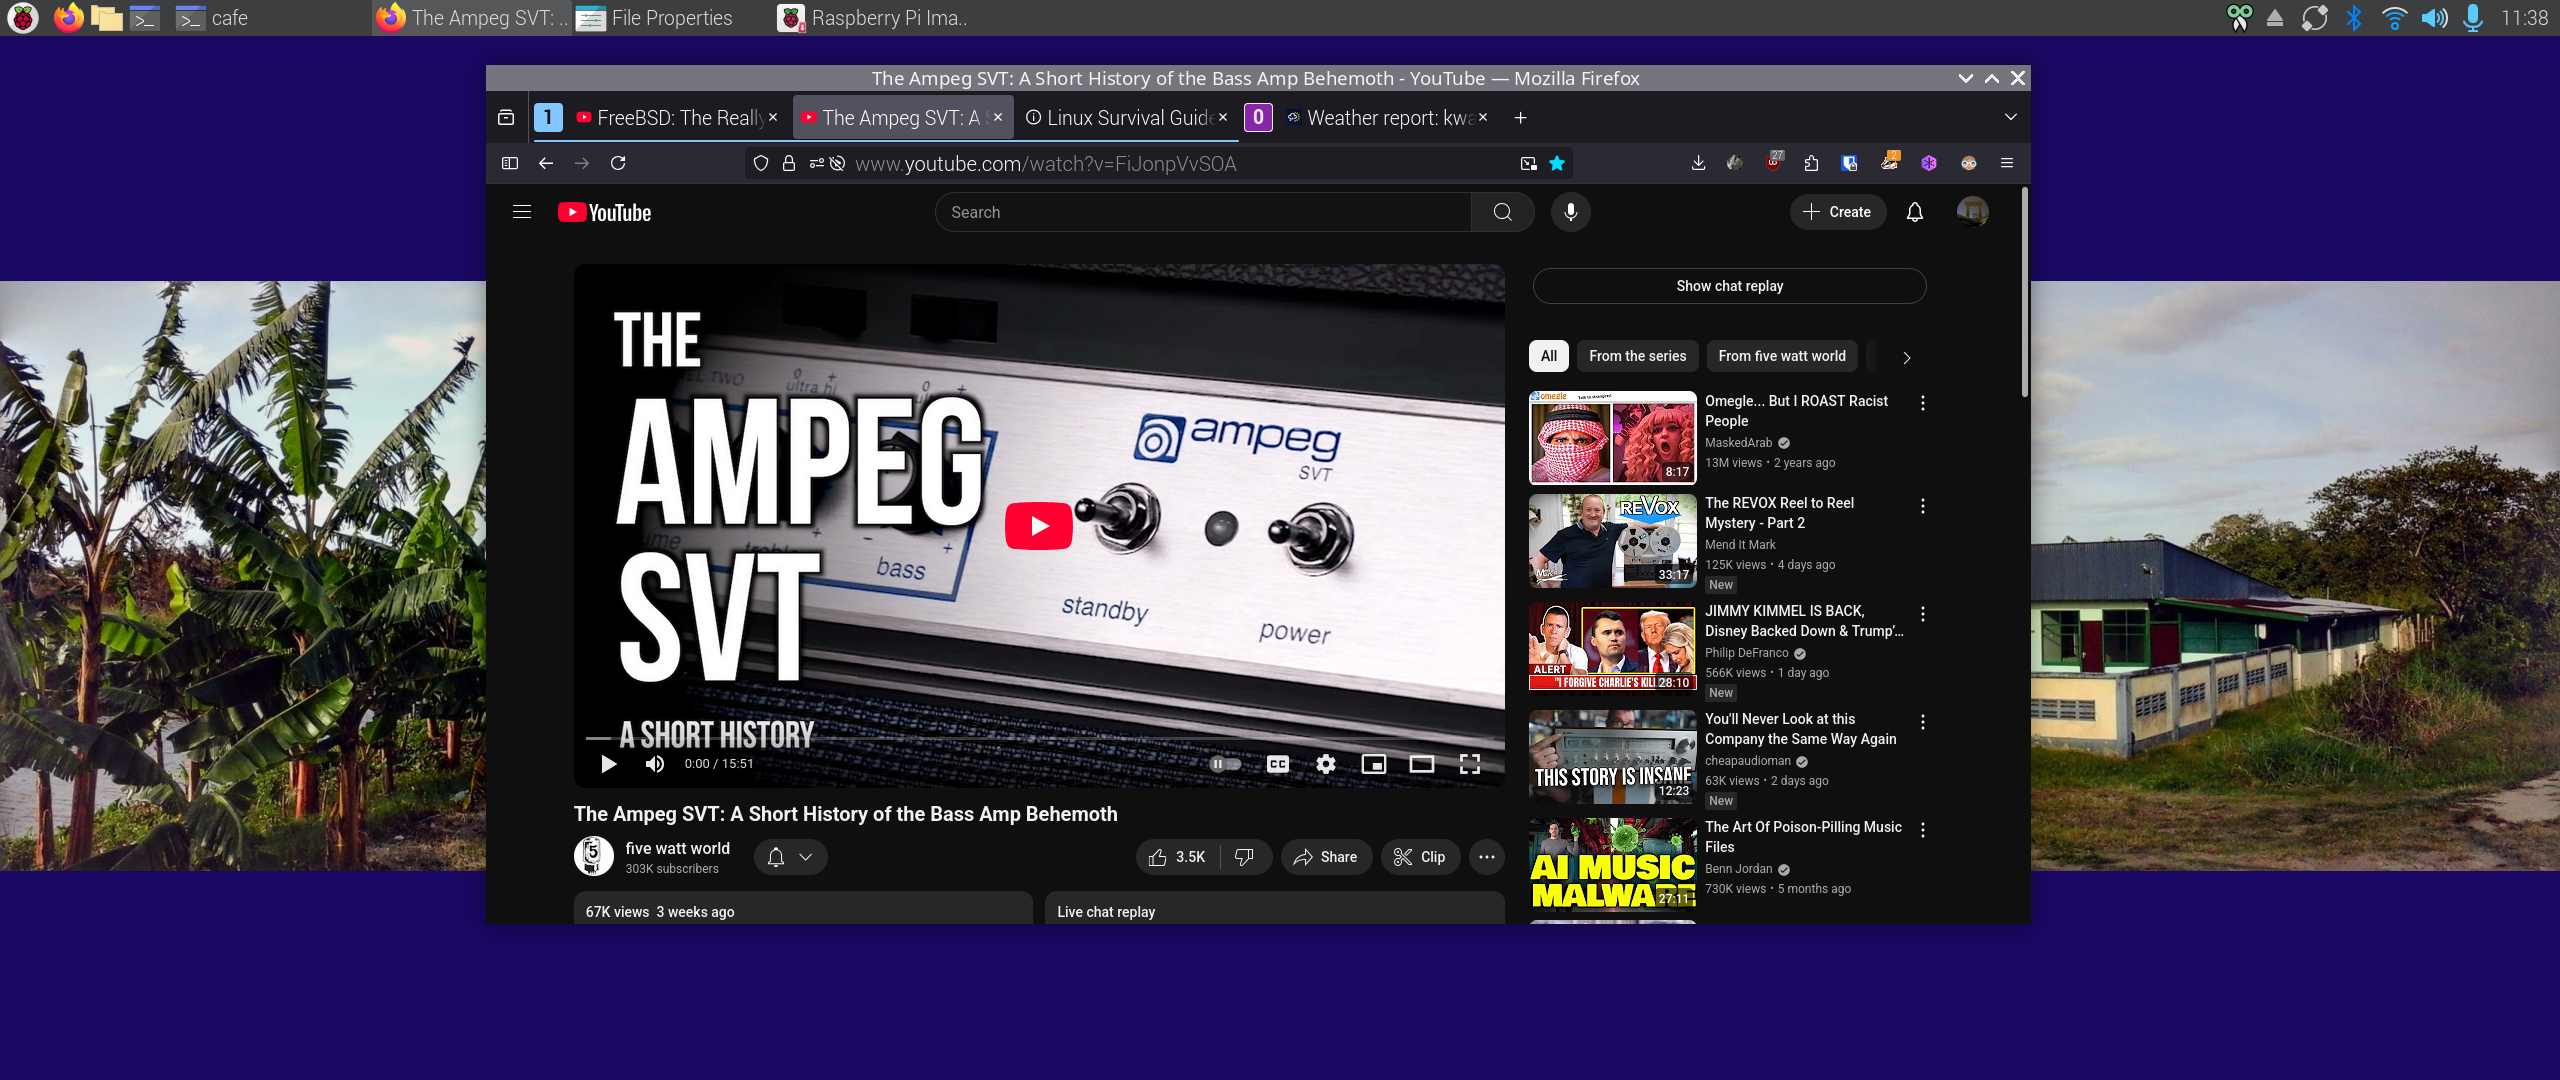Toggle the autoplay switch in player
The image size is (2560, 1080).
[1224, 764]
